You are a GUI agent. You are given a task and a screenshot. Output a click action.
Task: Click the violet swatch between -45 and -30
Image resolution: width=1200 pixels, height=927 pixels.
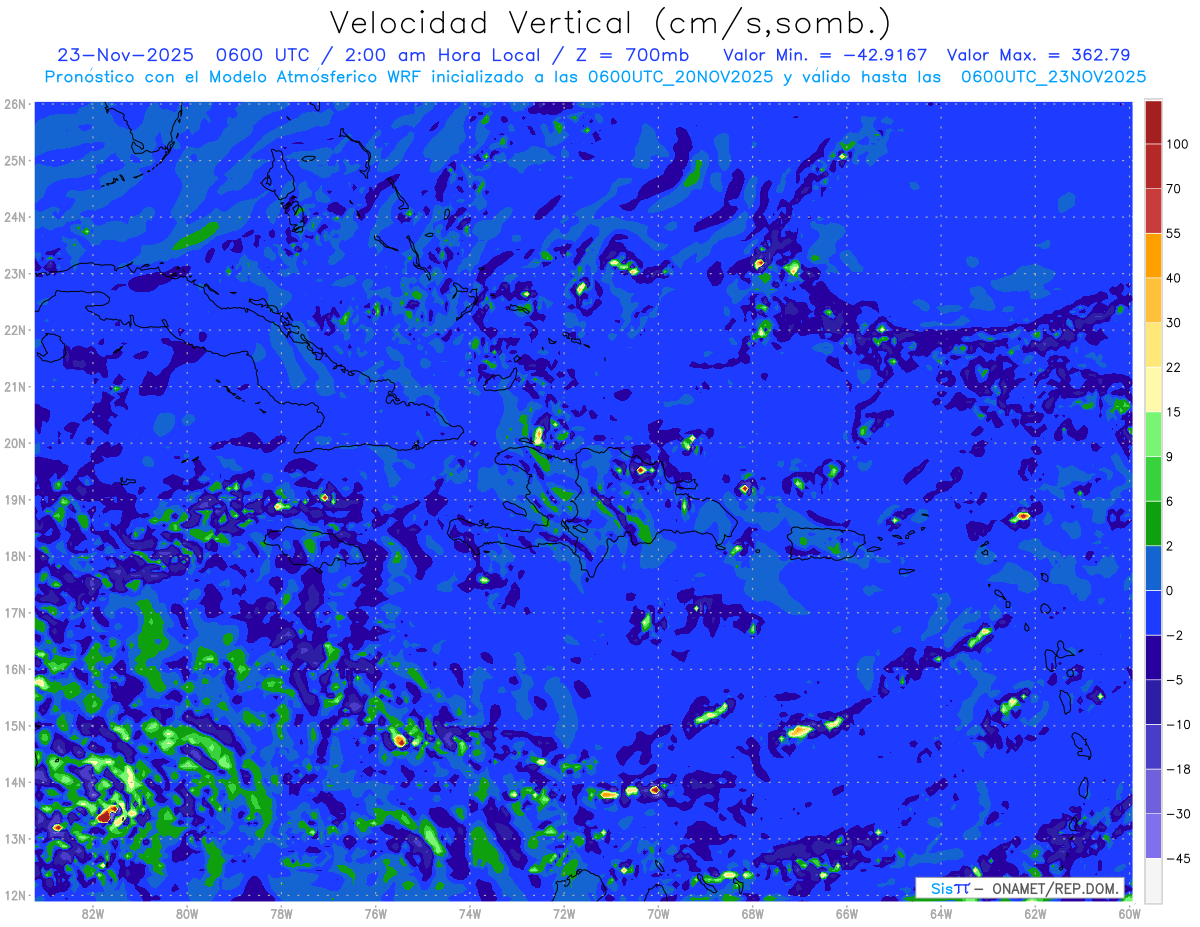pyautogui.click(x=1153, y=835)
